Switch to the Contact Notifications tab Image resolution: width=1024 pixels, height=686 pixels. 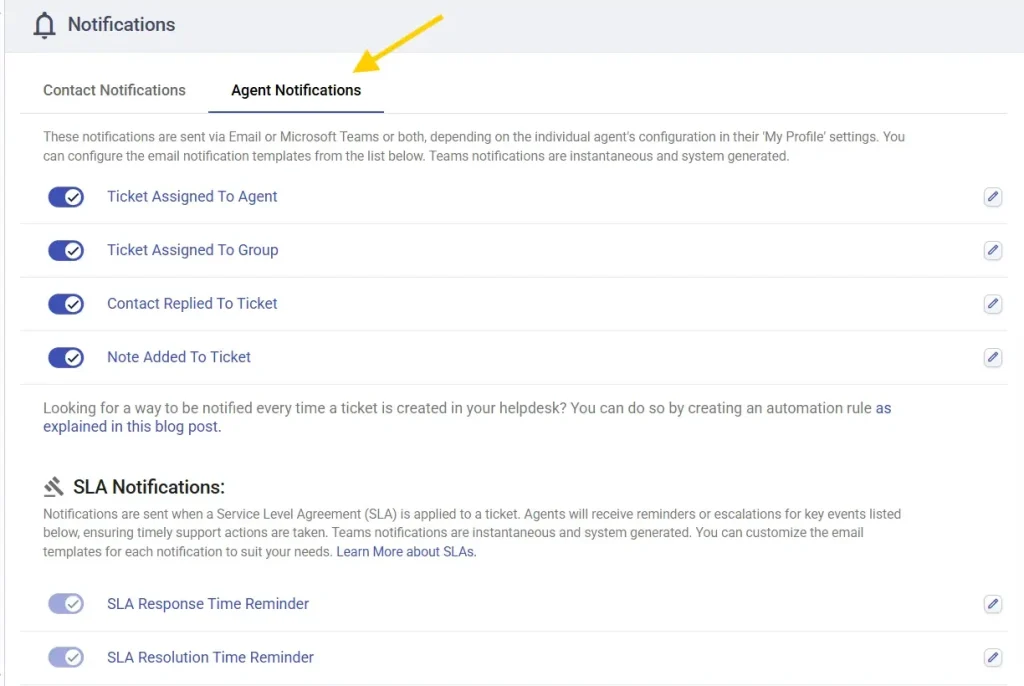pos(114,90)
